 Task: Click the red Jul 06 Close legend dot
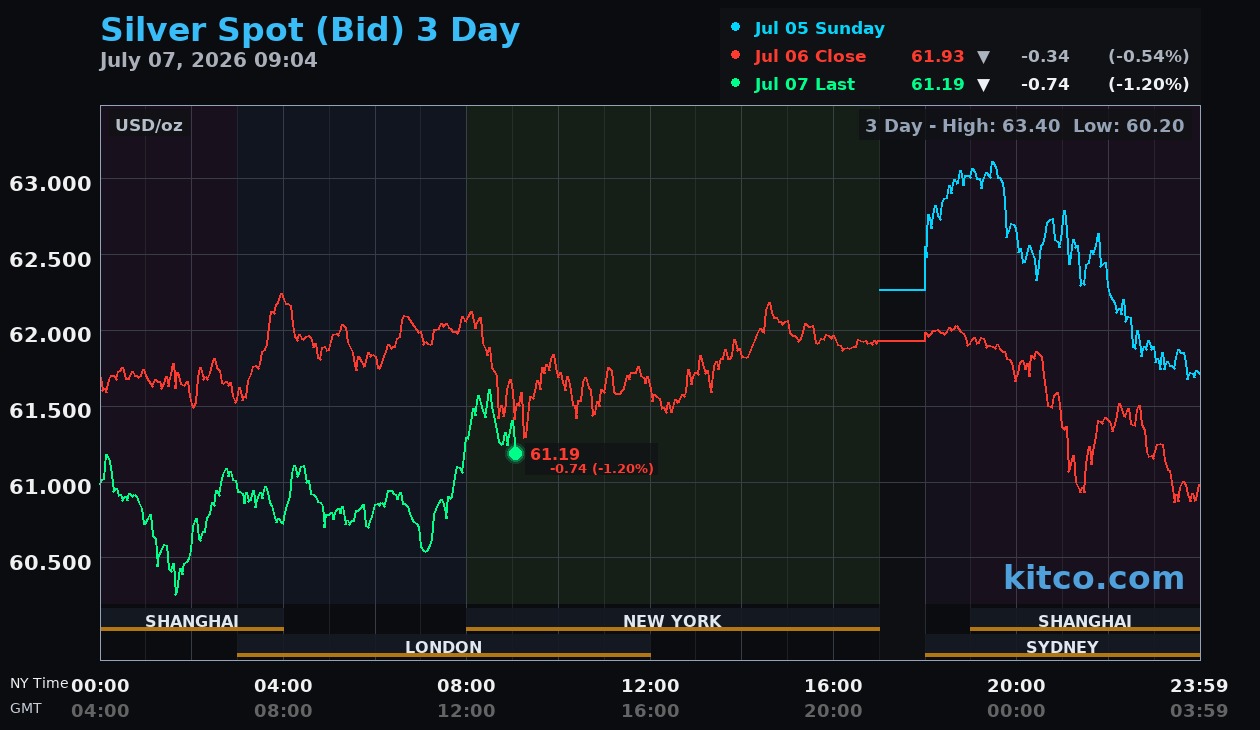point(736,56)
